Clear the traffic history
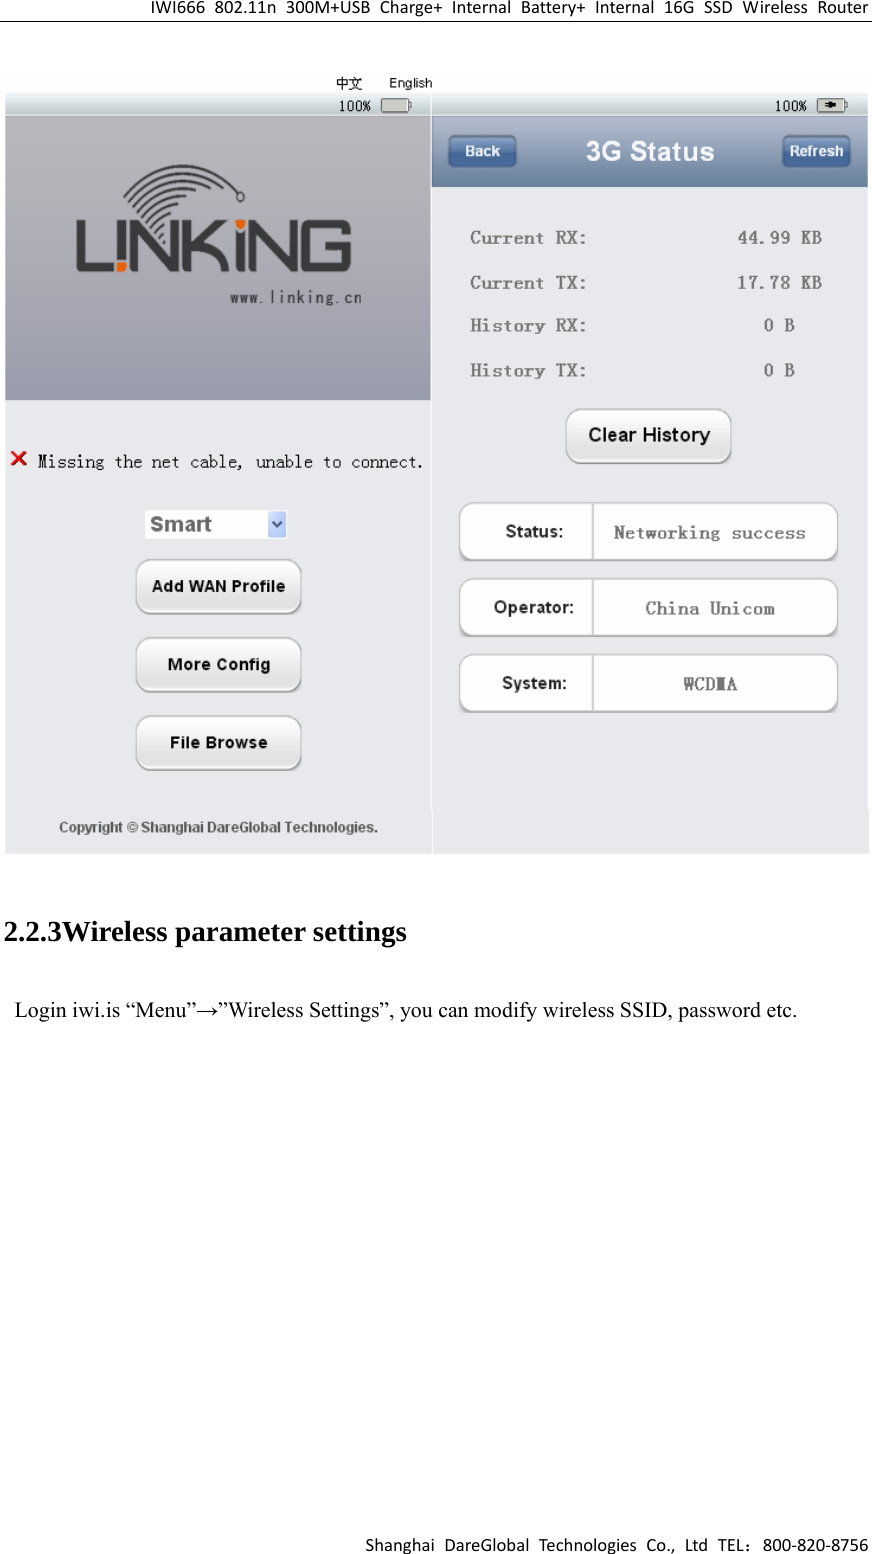This screenshot has width=872, height=1554. point(649,436)
